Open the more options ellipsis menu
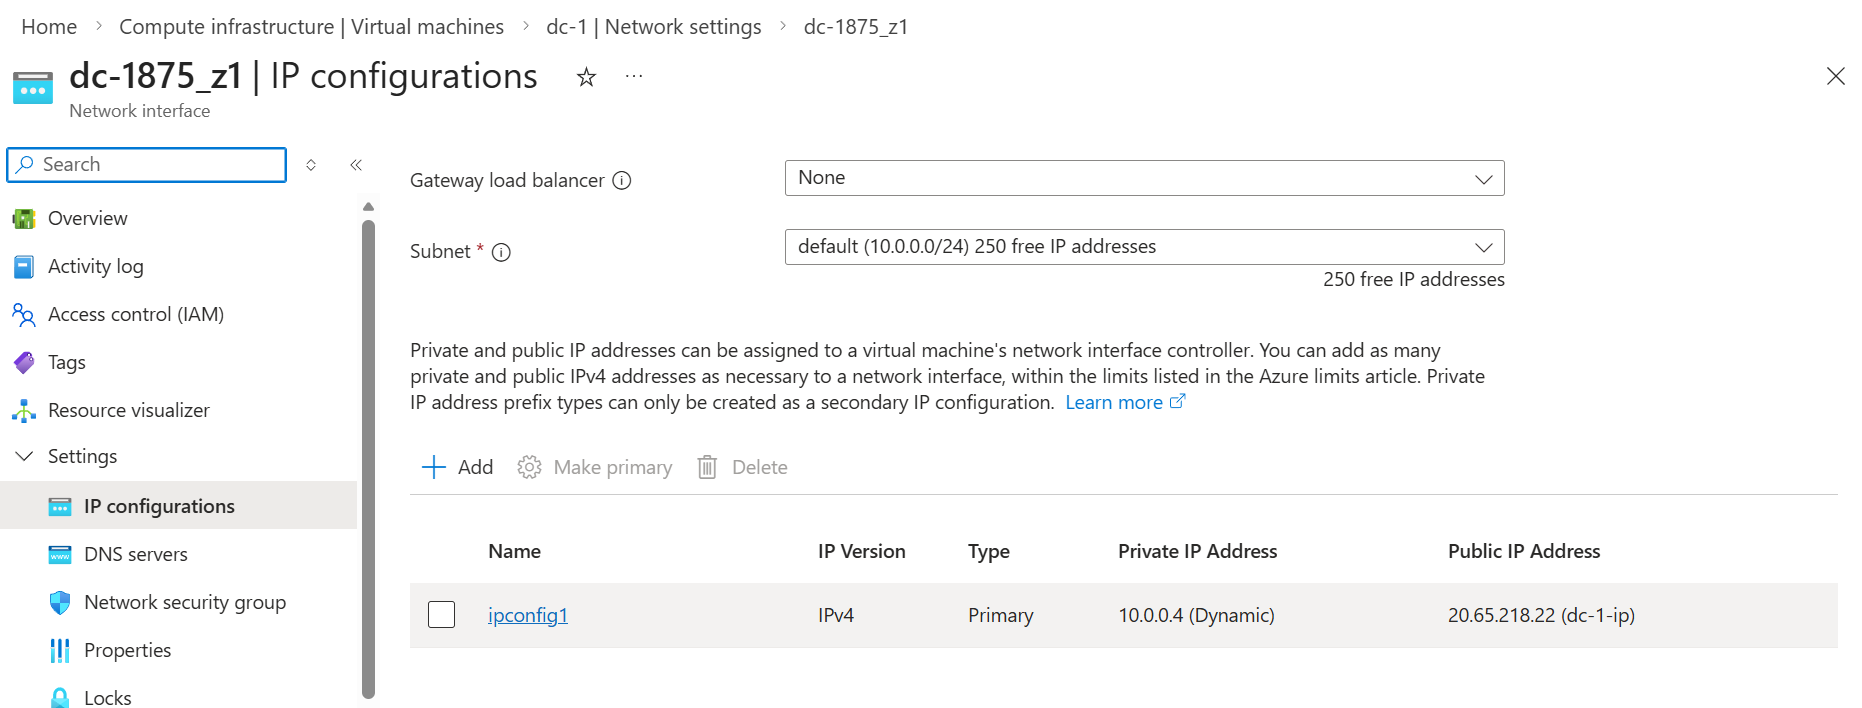The height and width of the screenshot is (708, 1862). pos(634,77)
